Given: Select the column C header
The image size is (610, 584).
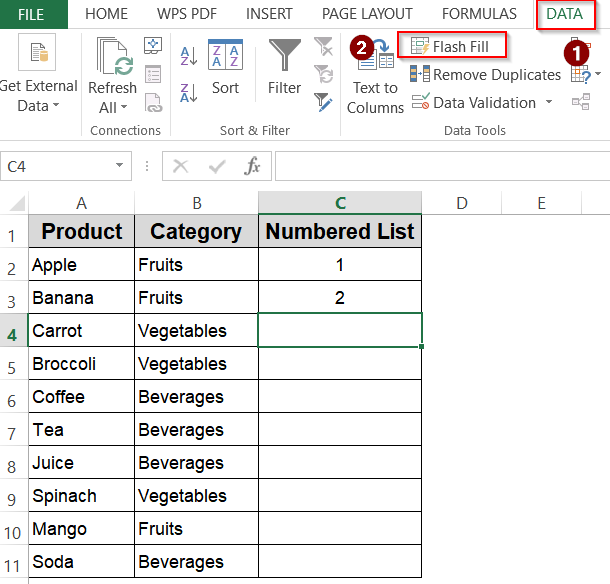Looking at the screenshot, I should [340, 203].
